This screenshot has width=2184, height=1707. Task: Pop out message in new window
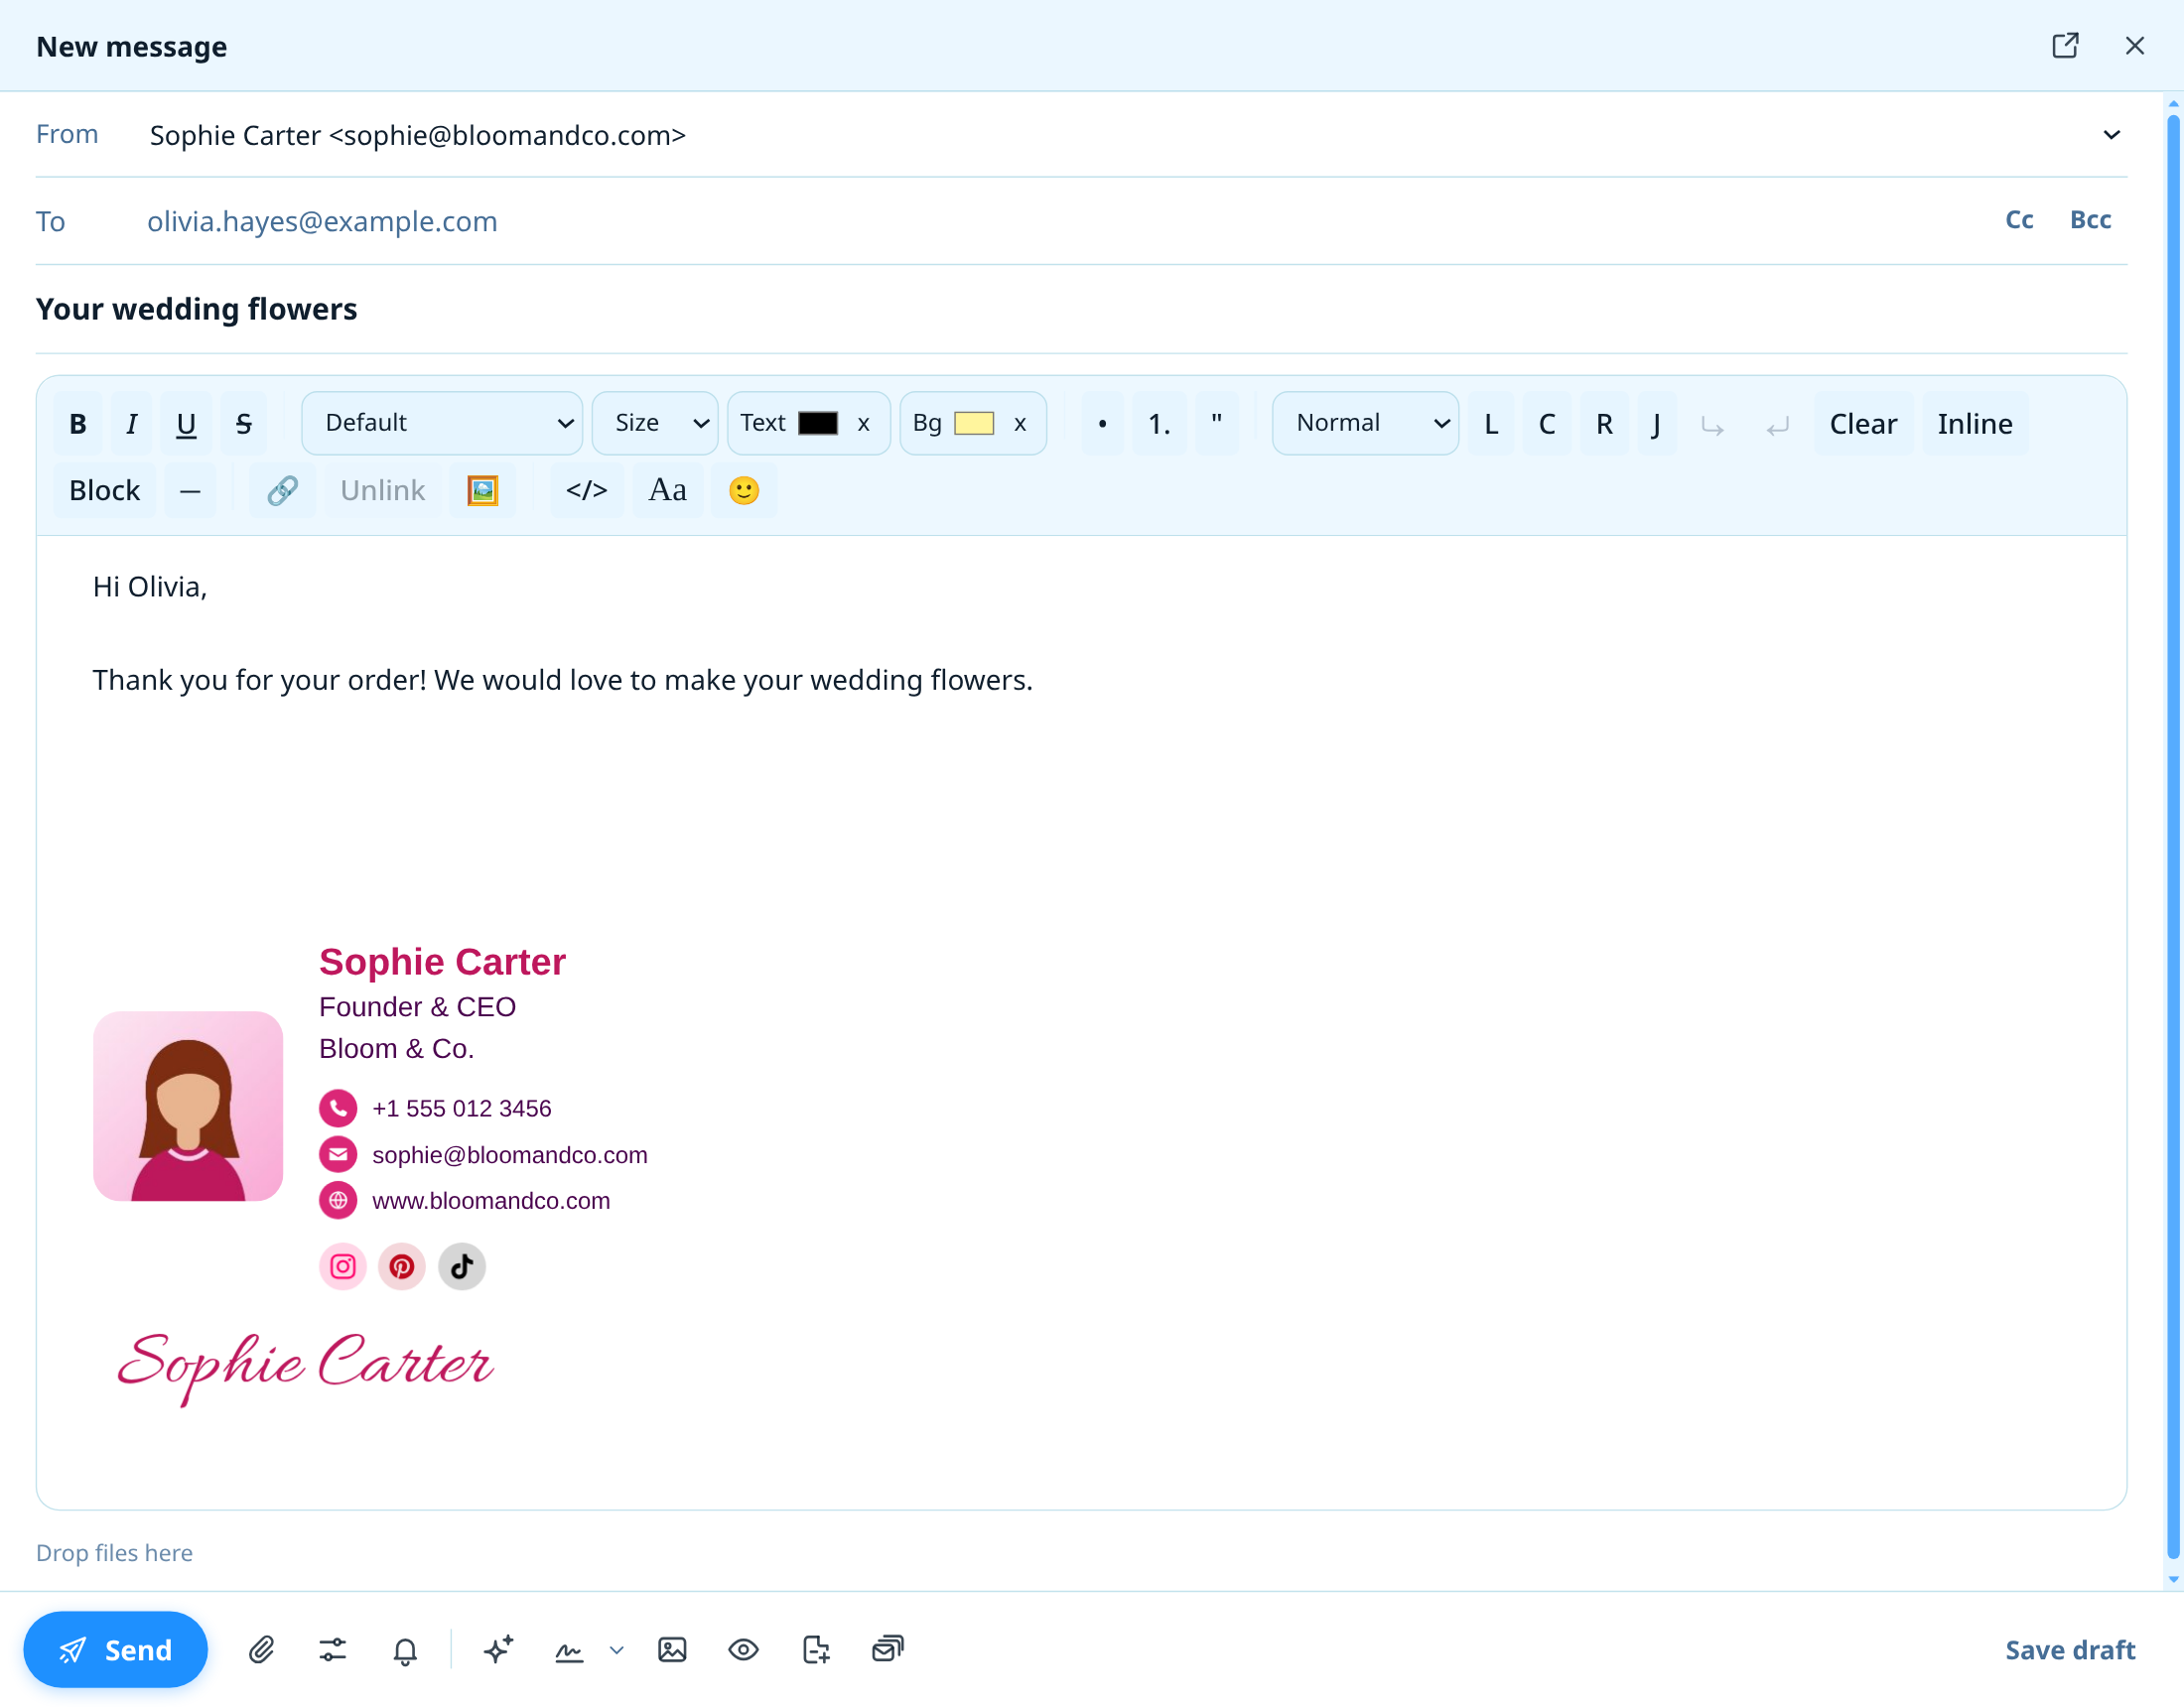coord(2065,46)
